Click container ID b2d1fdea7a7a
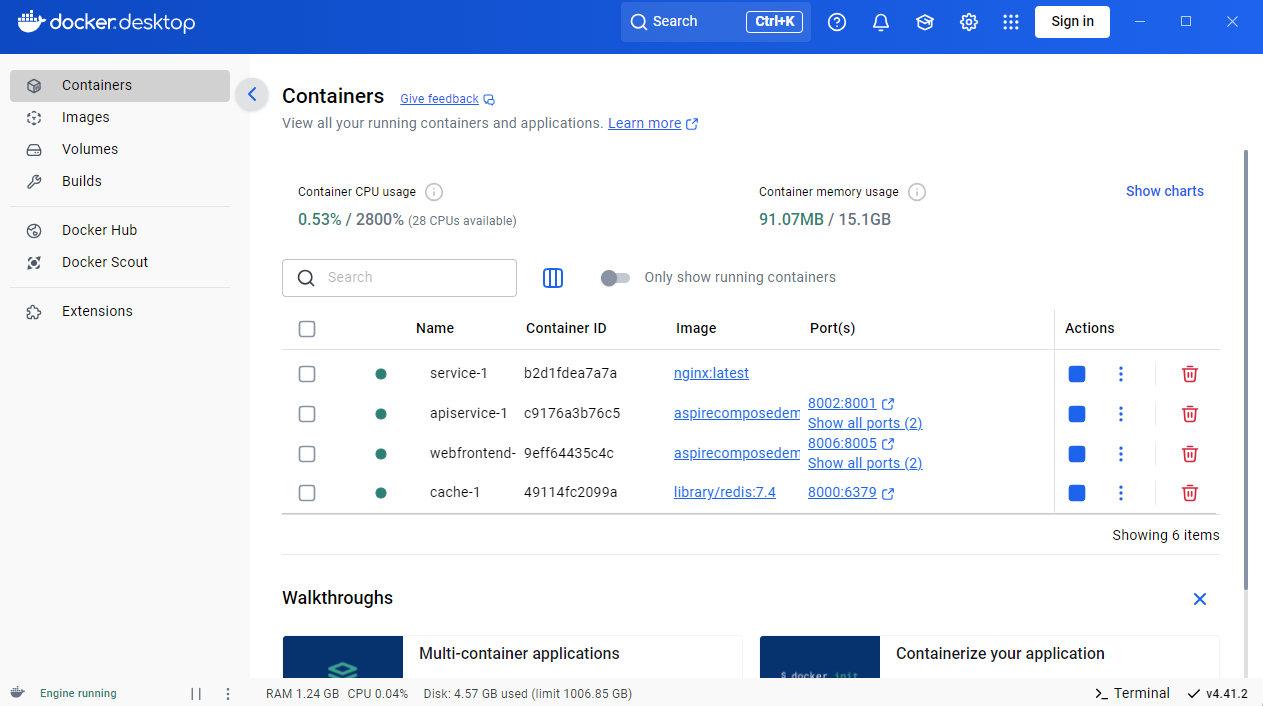1263x706 pixels. tap(570, 374)
